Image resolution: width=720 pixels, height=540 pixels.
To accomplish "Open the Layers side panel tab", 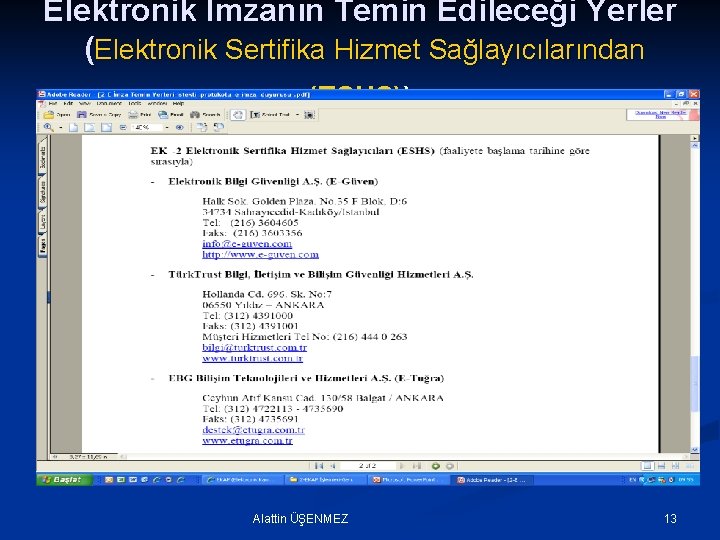I will (x=42, y=222).
